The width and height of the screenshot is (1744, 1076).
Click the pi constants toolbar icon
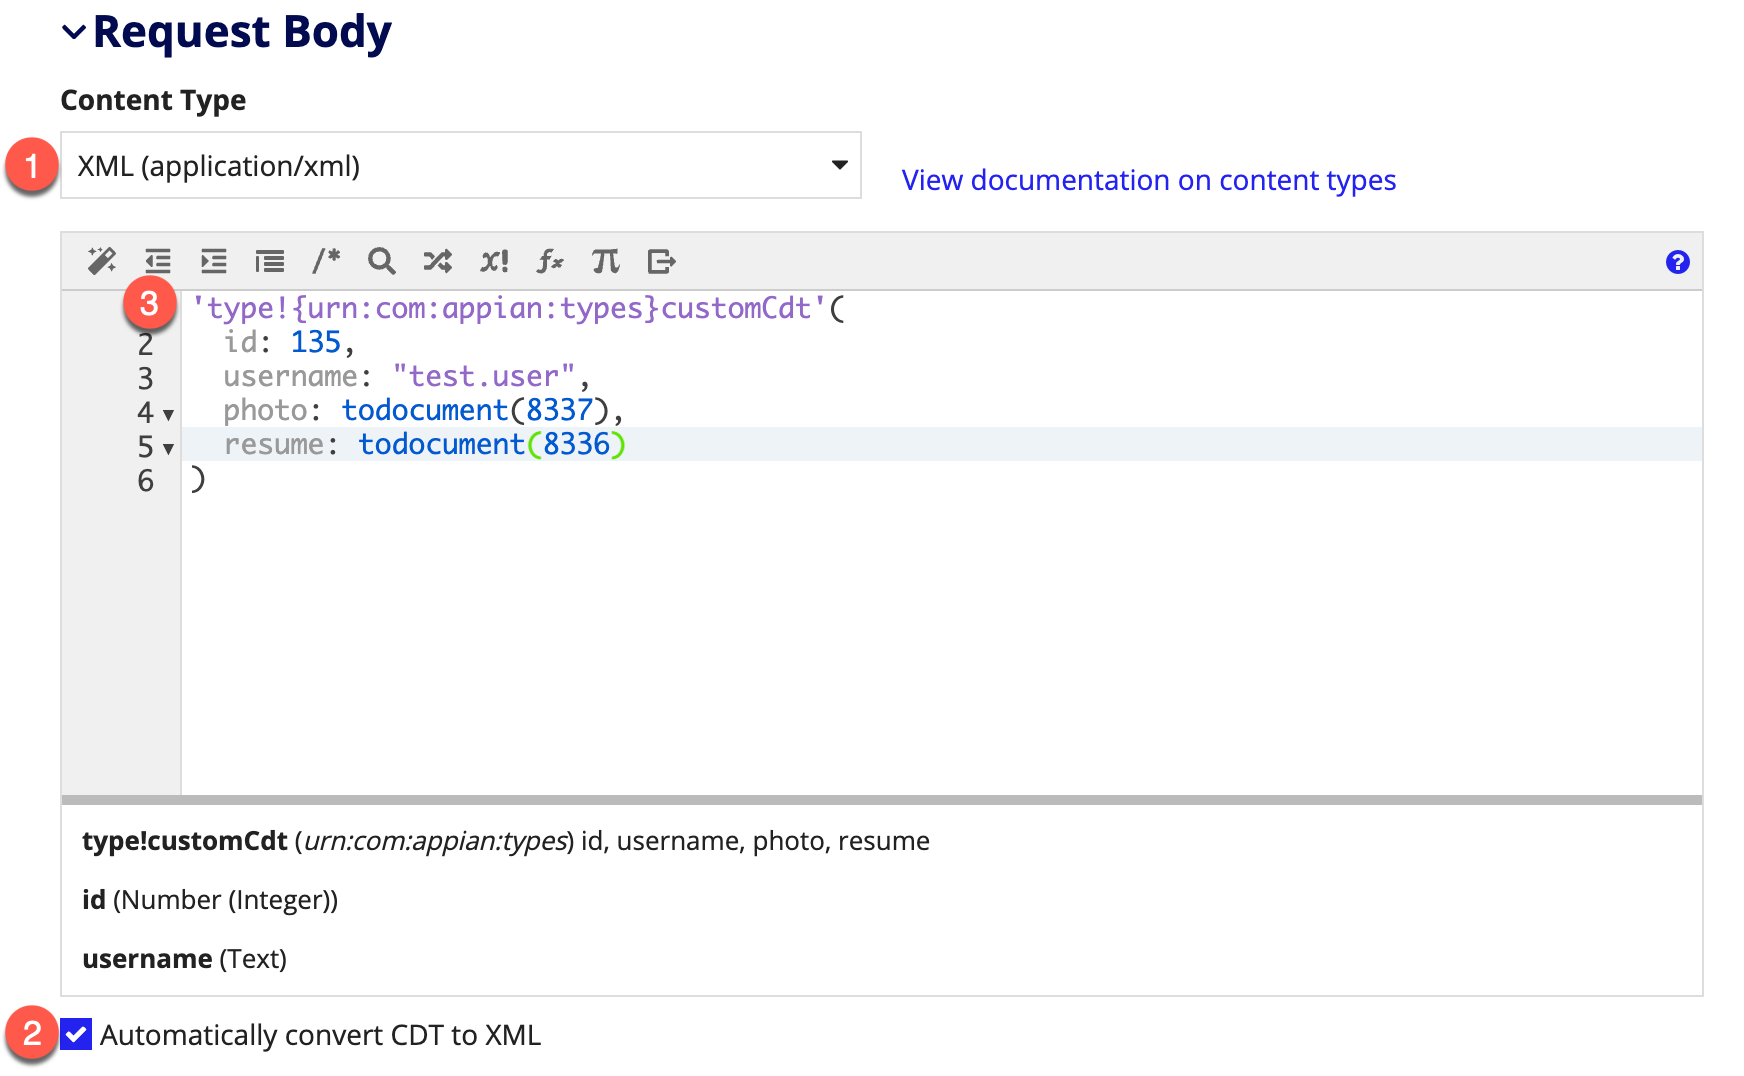point(605,261)
